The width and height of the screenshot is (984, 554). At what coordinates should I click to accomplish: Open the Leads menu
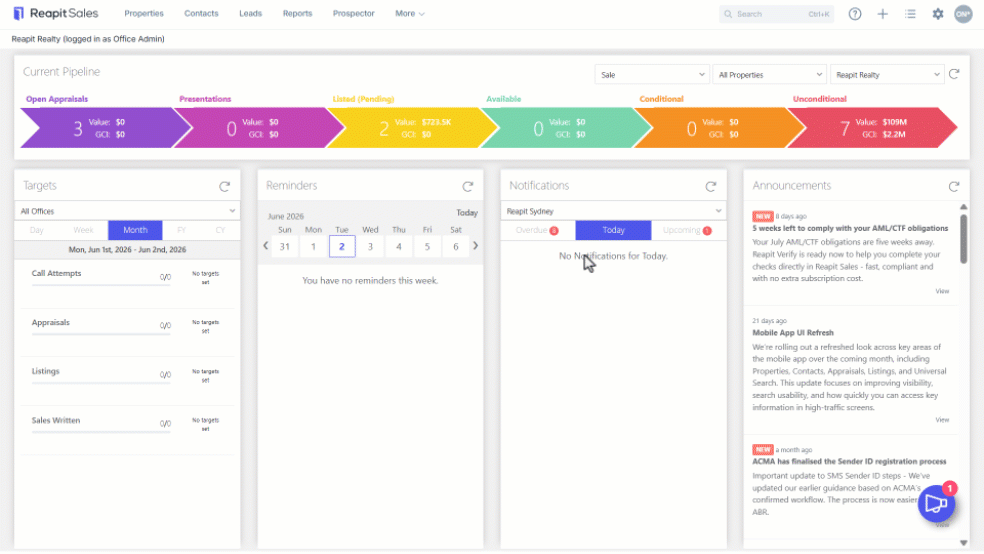[x=250, y=13]
